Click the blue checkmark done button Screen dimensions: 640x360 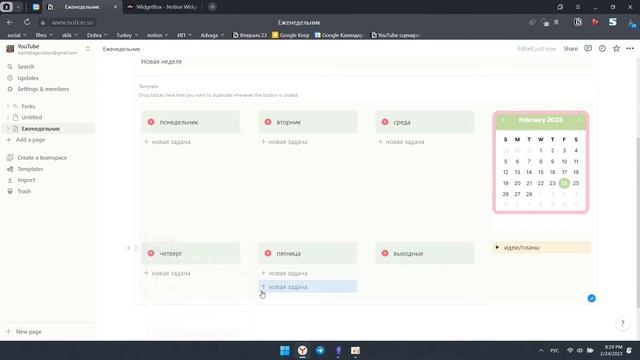591,298
